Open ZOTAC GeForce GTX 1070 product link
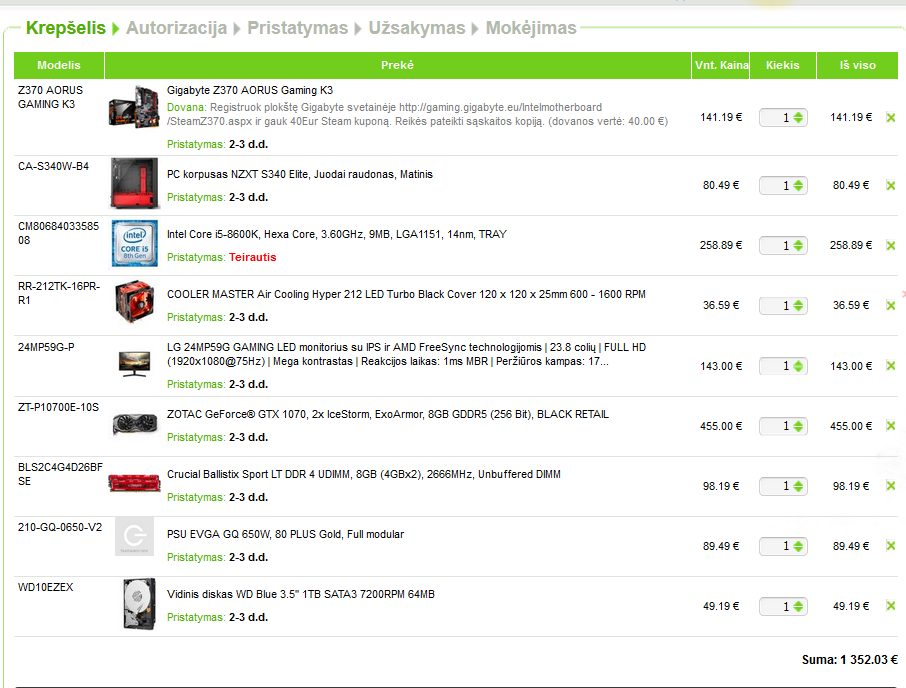This screenshot has width=906, height=688. click(x=388, y=415)
